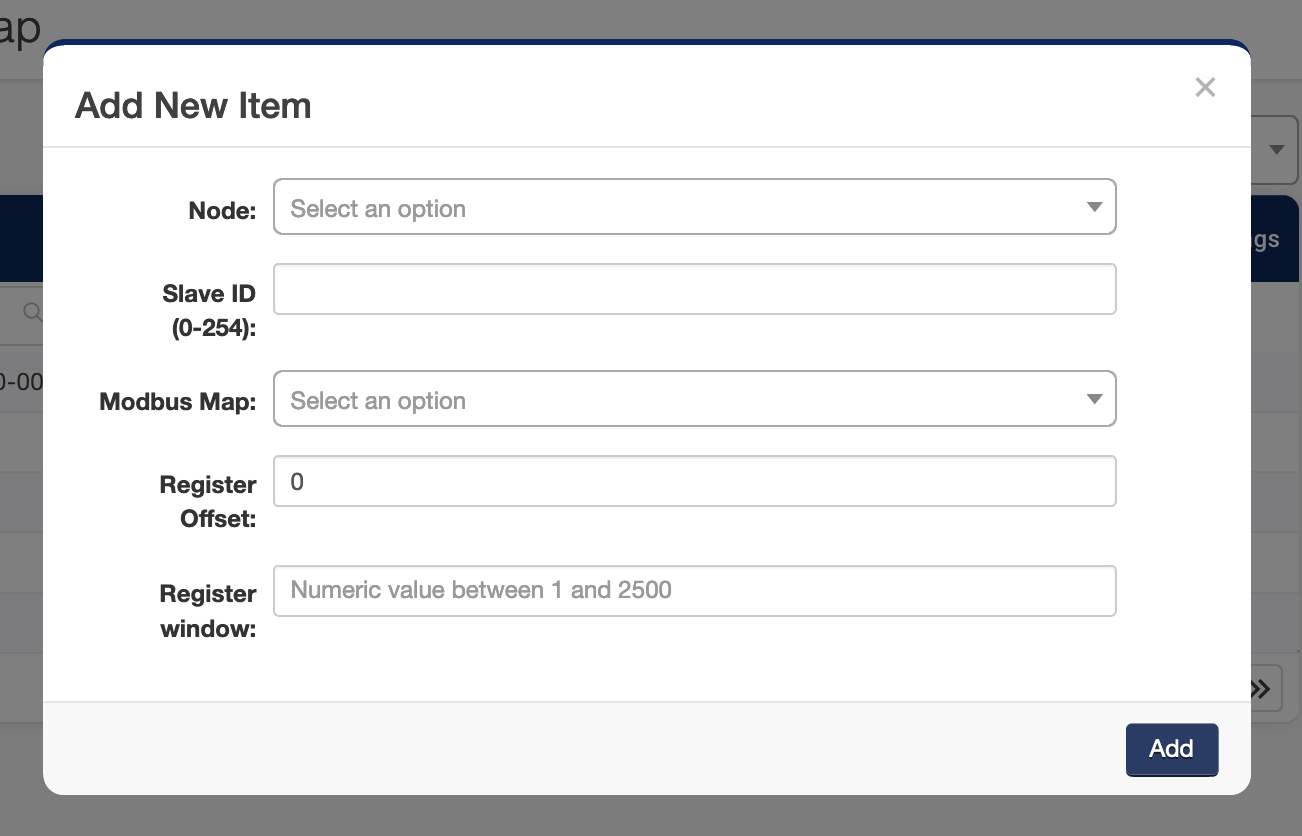Click the search magnifier icon
The image size is (1302, 836).
(31, 313)
